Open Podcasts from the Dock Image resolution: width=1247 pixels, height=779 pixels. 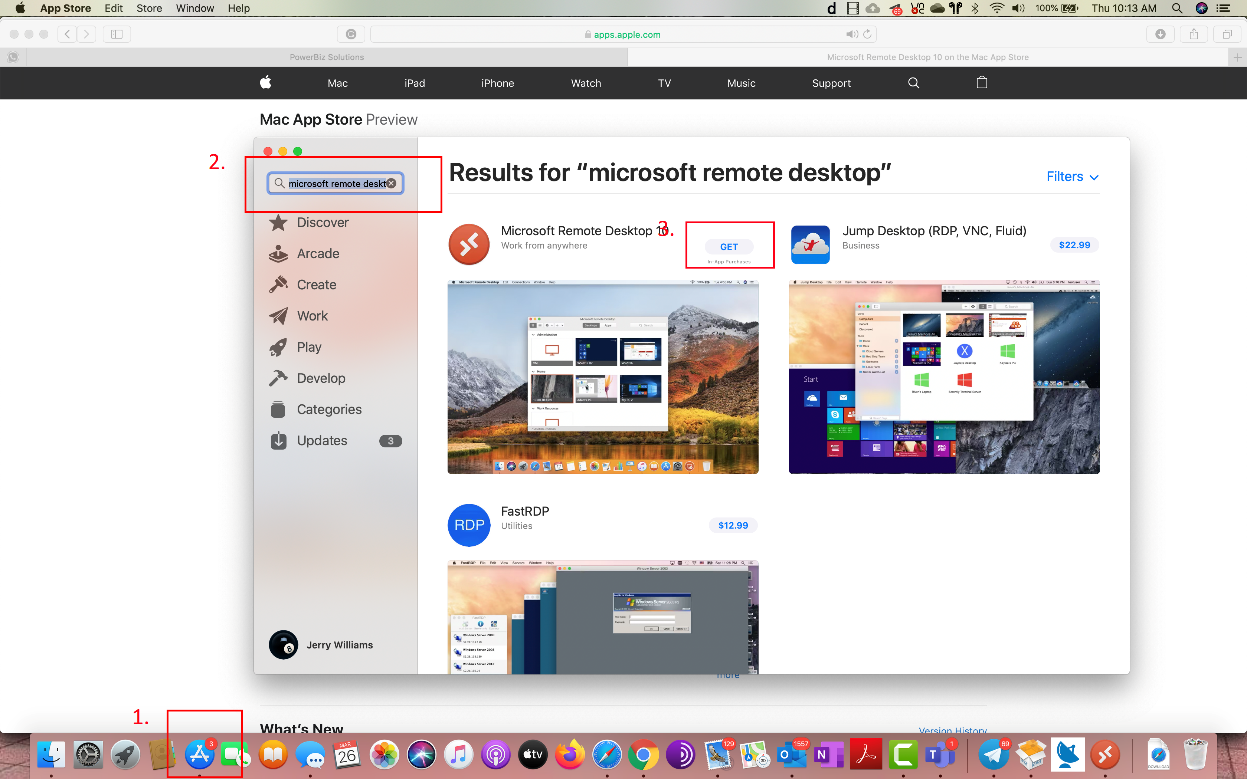496,755
